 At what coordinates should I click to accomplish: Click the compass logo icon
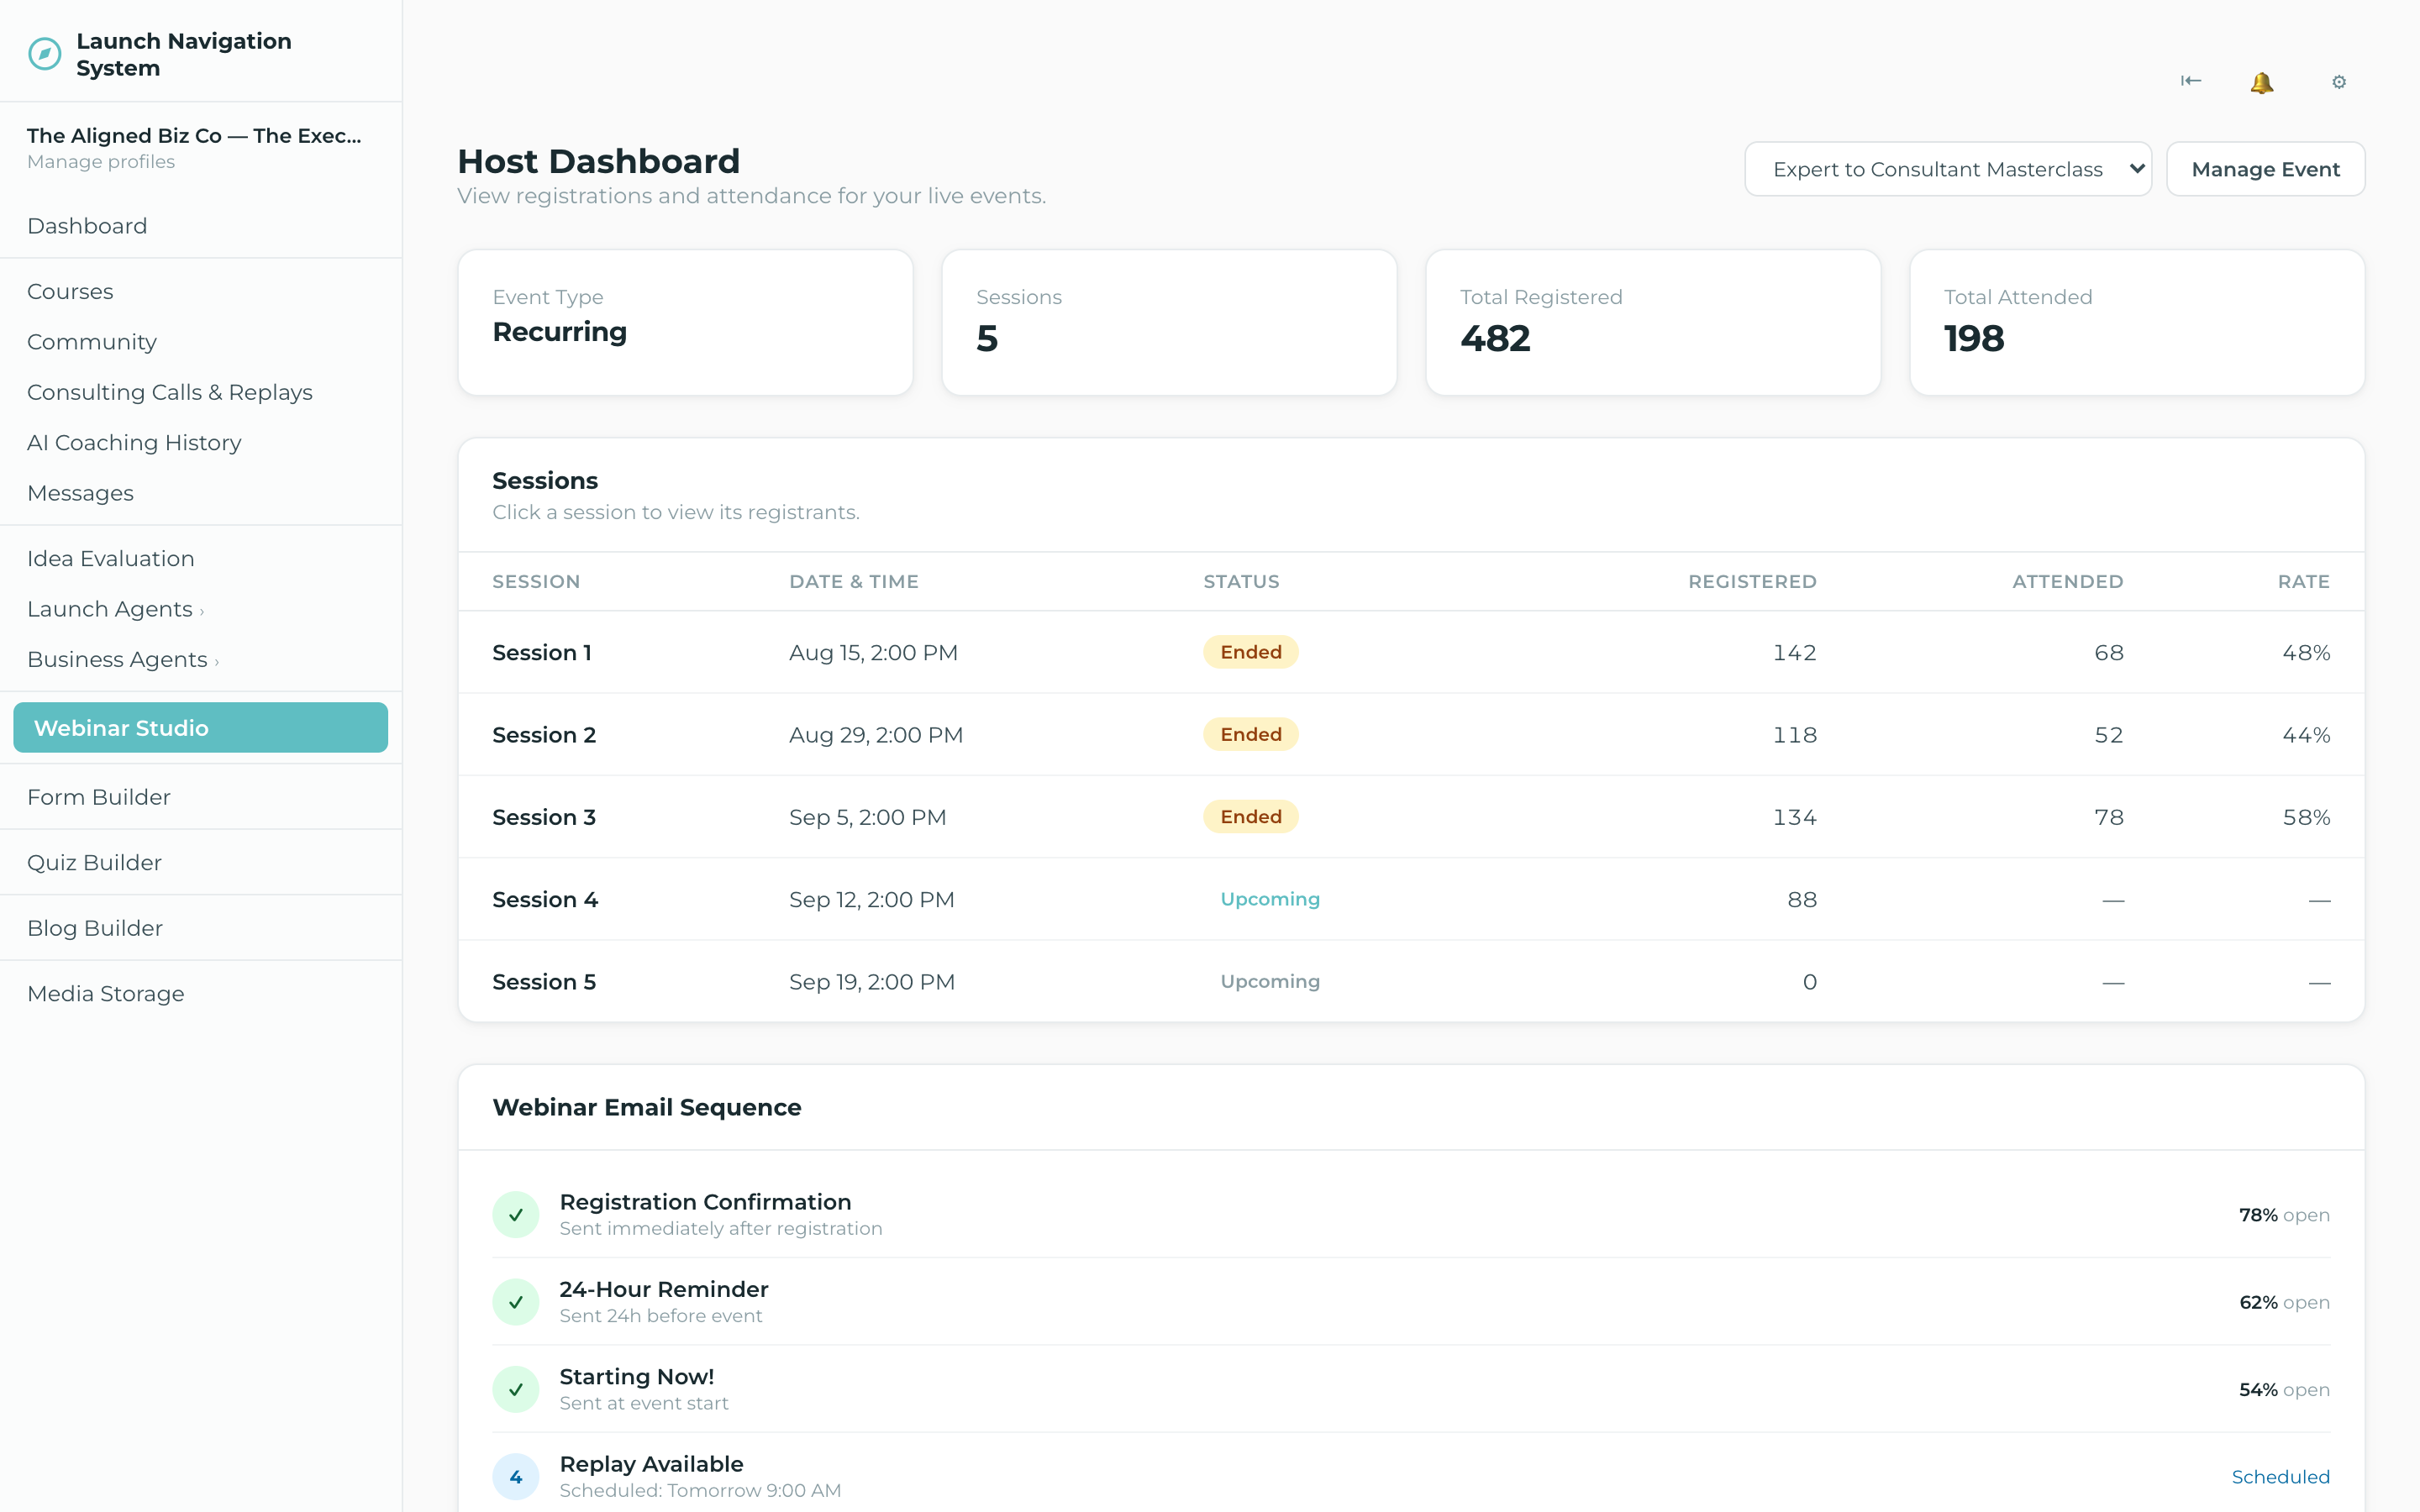click(x=45, y=54)
